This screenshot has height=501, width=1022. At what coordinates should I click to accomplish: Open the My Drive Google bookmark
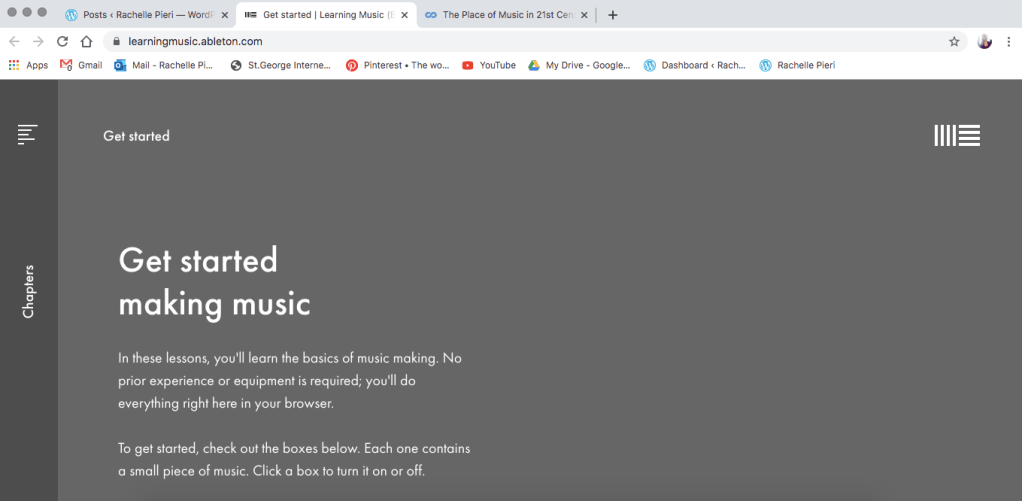click(579, 65)
